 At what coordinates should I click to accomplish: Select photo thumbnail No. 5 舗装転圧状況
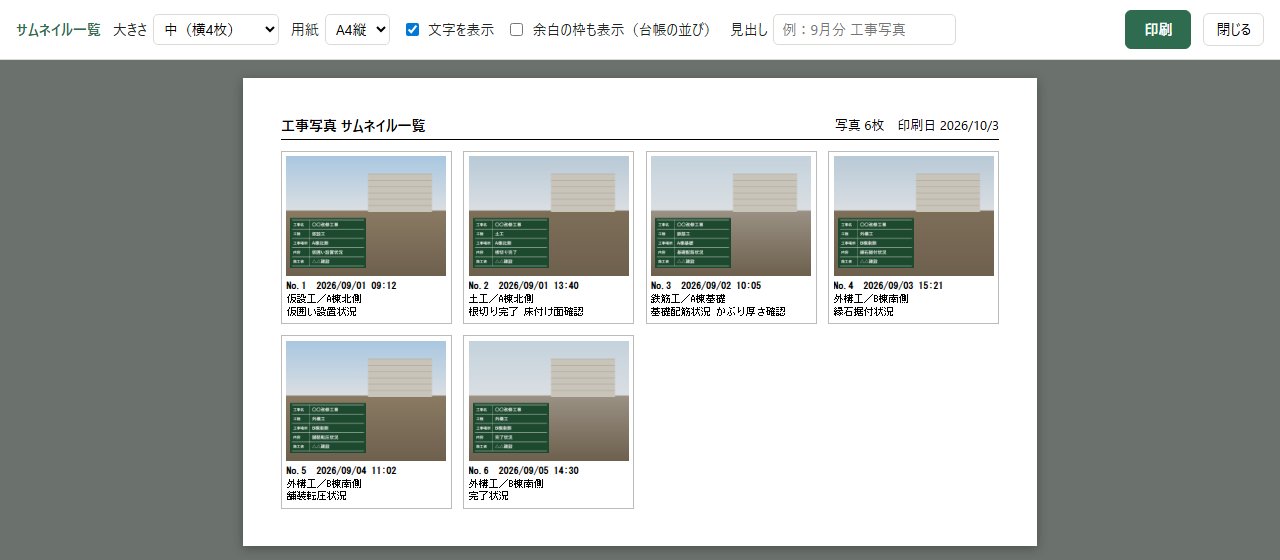[366, 401]
